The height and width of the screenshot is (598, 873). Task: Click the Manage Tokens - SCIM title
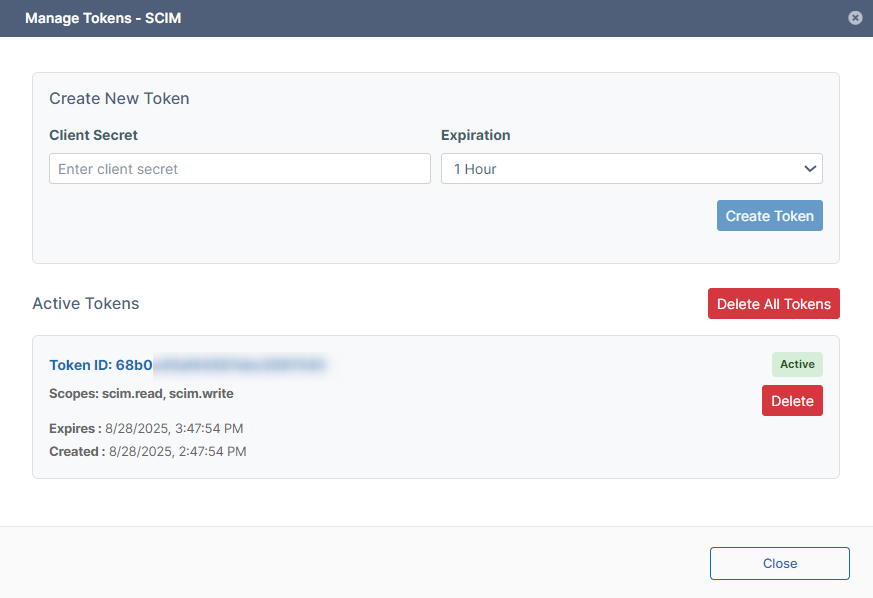103,18
